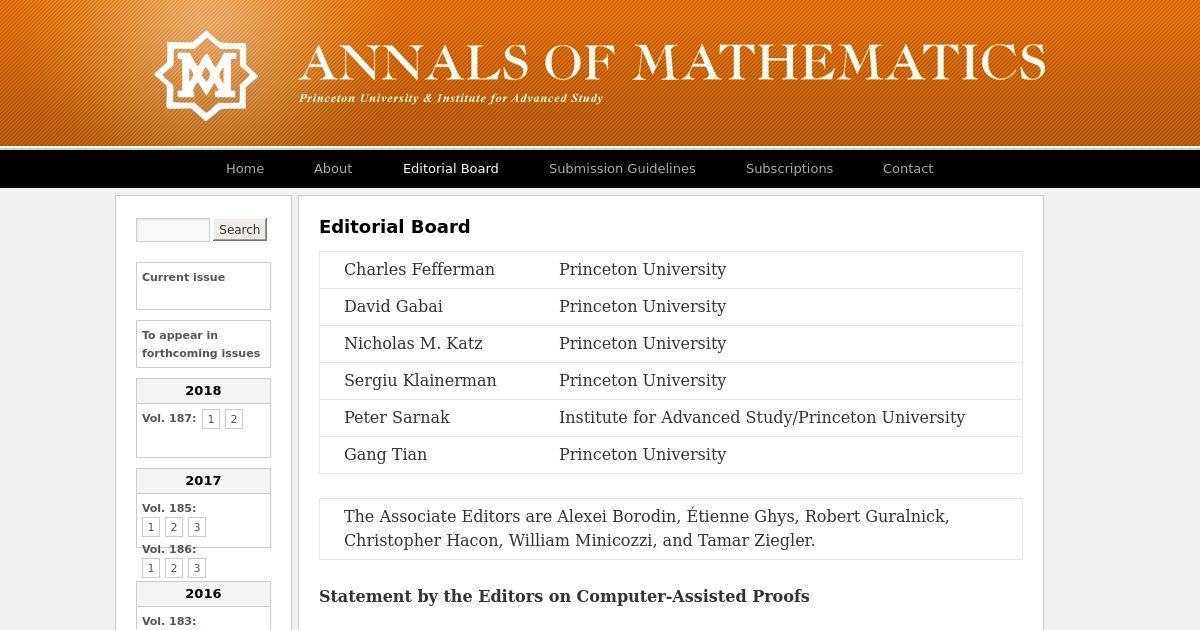This screenshot has height=630, width=1200.
Task: Open Vol. 186 issue 3
Action: pos(197,568)
